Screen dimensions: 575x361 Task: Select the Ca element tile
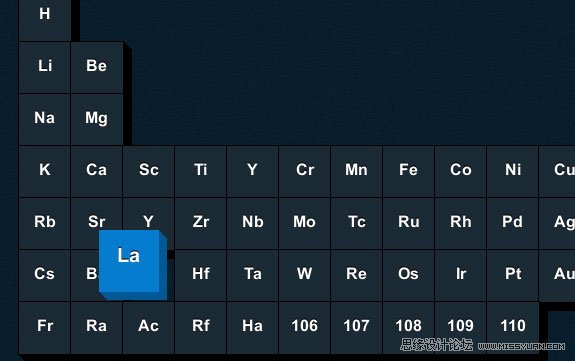coord(97,171)
